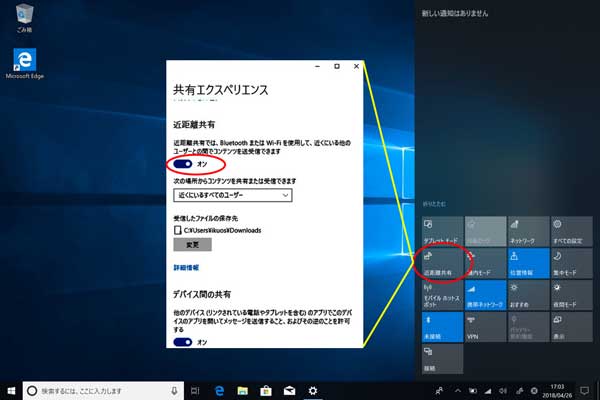Click the brightness おすすめ tile
Screen dimensions: 600x400
point(528,295)
